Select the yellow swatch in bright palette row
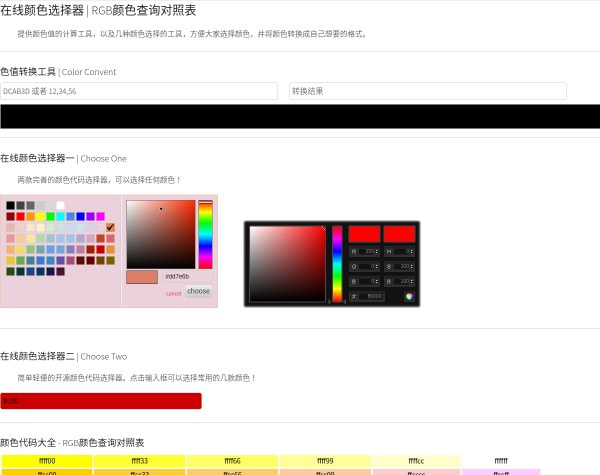 coord(40,216)
